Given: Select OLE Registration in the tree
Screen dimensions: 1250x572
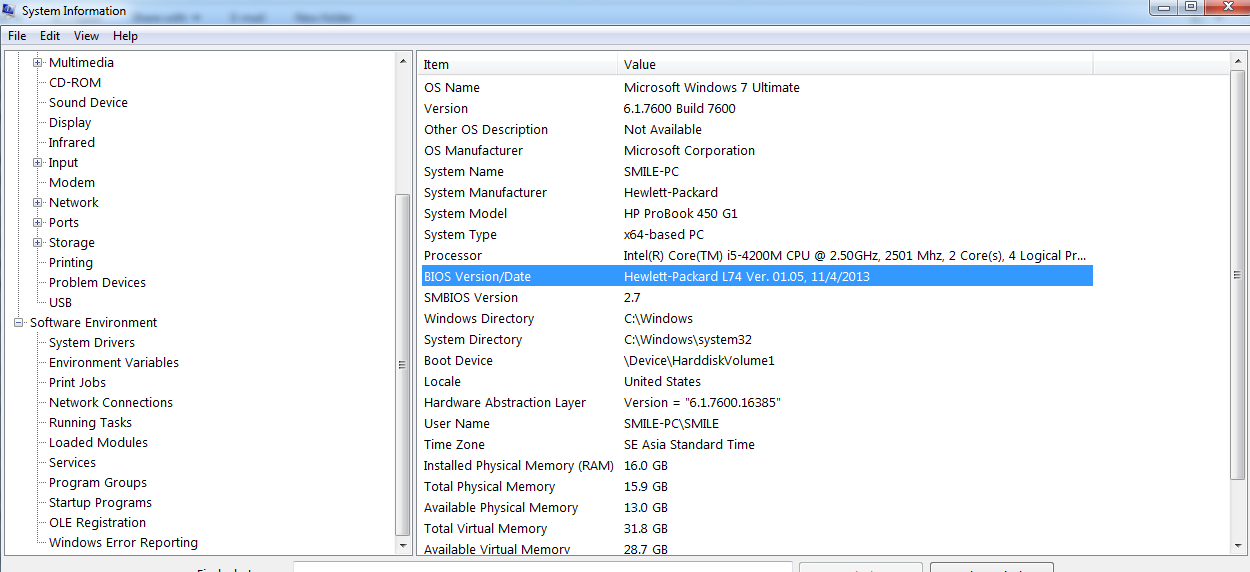Looking at the screenshot, I should [x=97, y=522].
